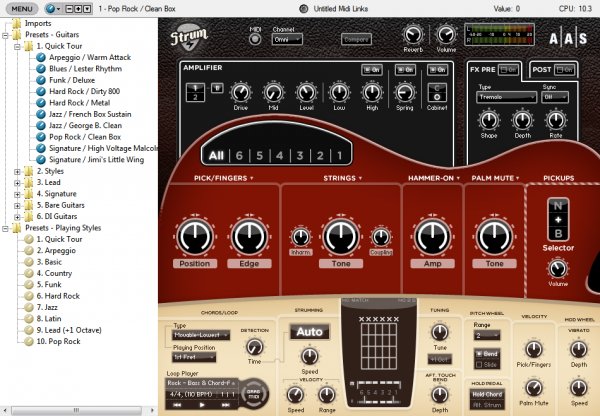The image size is (600, 416).
Task: Click the globe icon in top toolbar
Action: coord(50,8)
